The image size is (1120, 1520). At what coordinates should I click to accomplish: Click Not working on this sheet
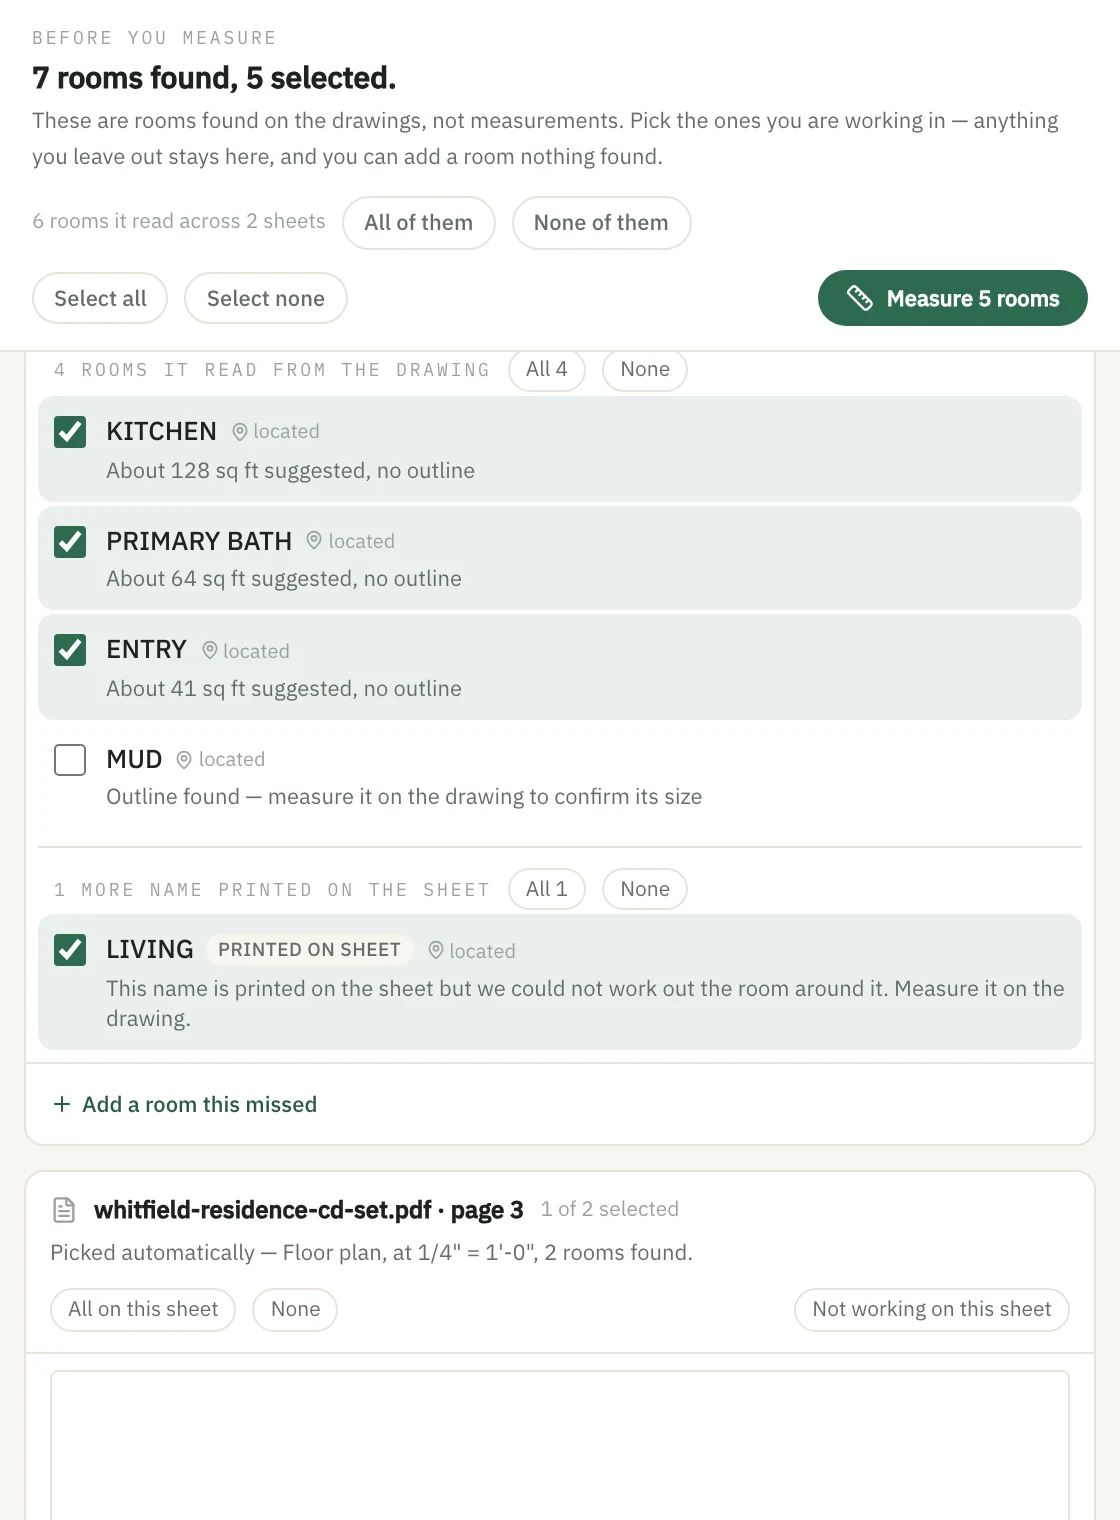932,1310
